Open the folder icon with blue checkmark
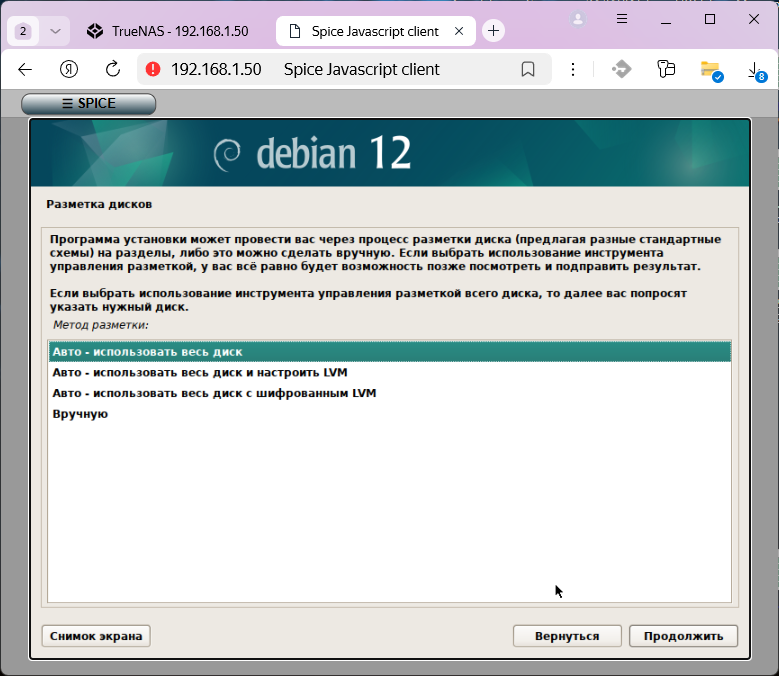This screenshot has width=779, height=676. [711, 71]
